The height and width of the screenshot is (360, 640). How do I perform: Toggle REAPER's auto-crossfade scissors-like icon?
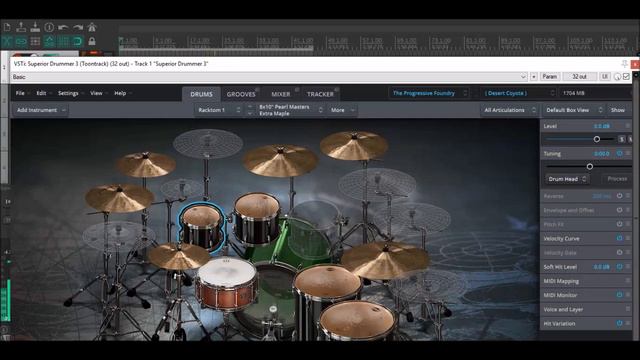point(7,41)
